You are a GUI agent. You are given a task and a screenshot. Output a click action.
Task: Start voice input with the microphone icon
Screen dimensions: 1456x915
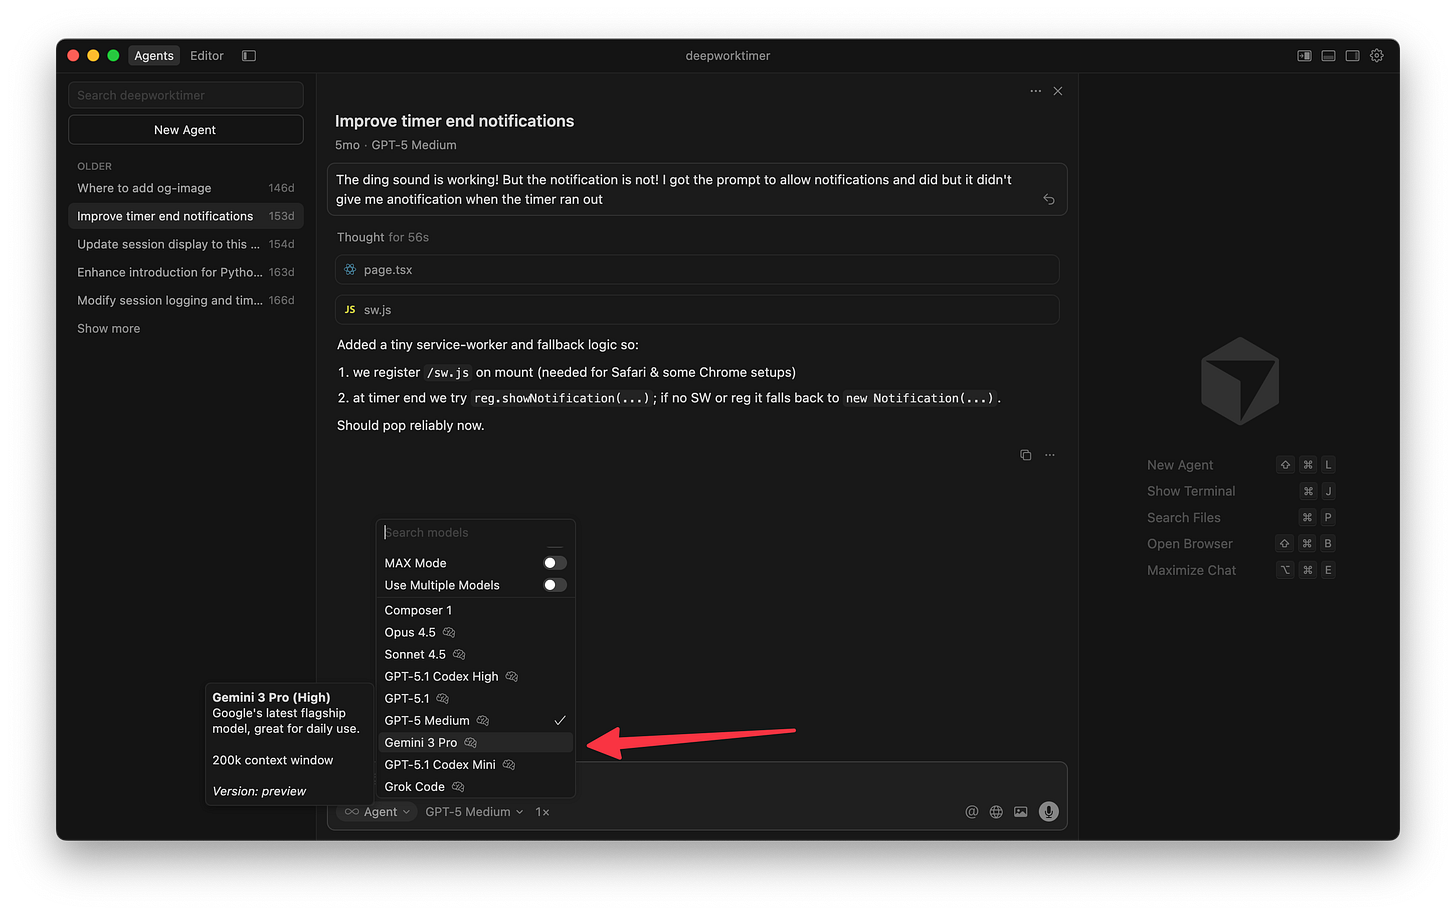tap(1047, 811)
